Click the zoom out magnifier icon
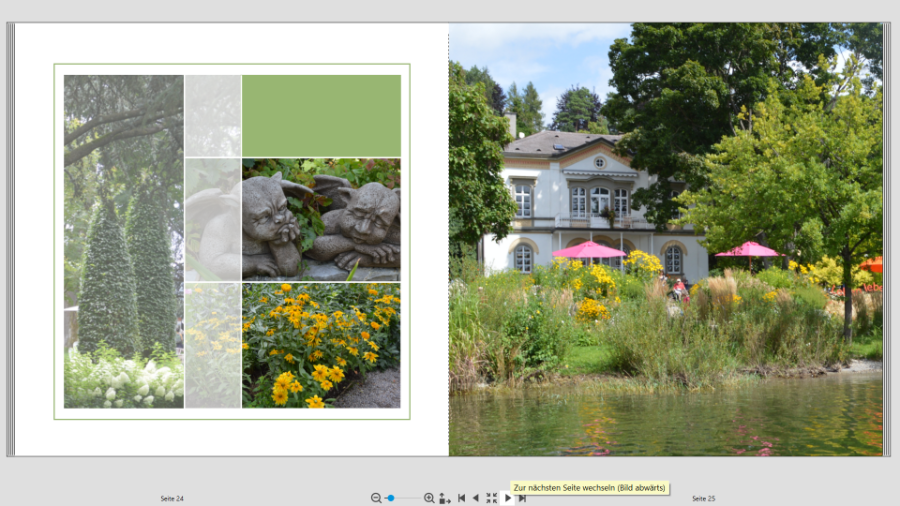The image size is (900, 506). click(x=376, y=498)
